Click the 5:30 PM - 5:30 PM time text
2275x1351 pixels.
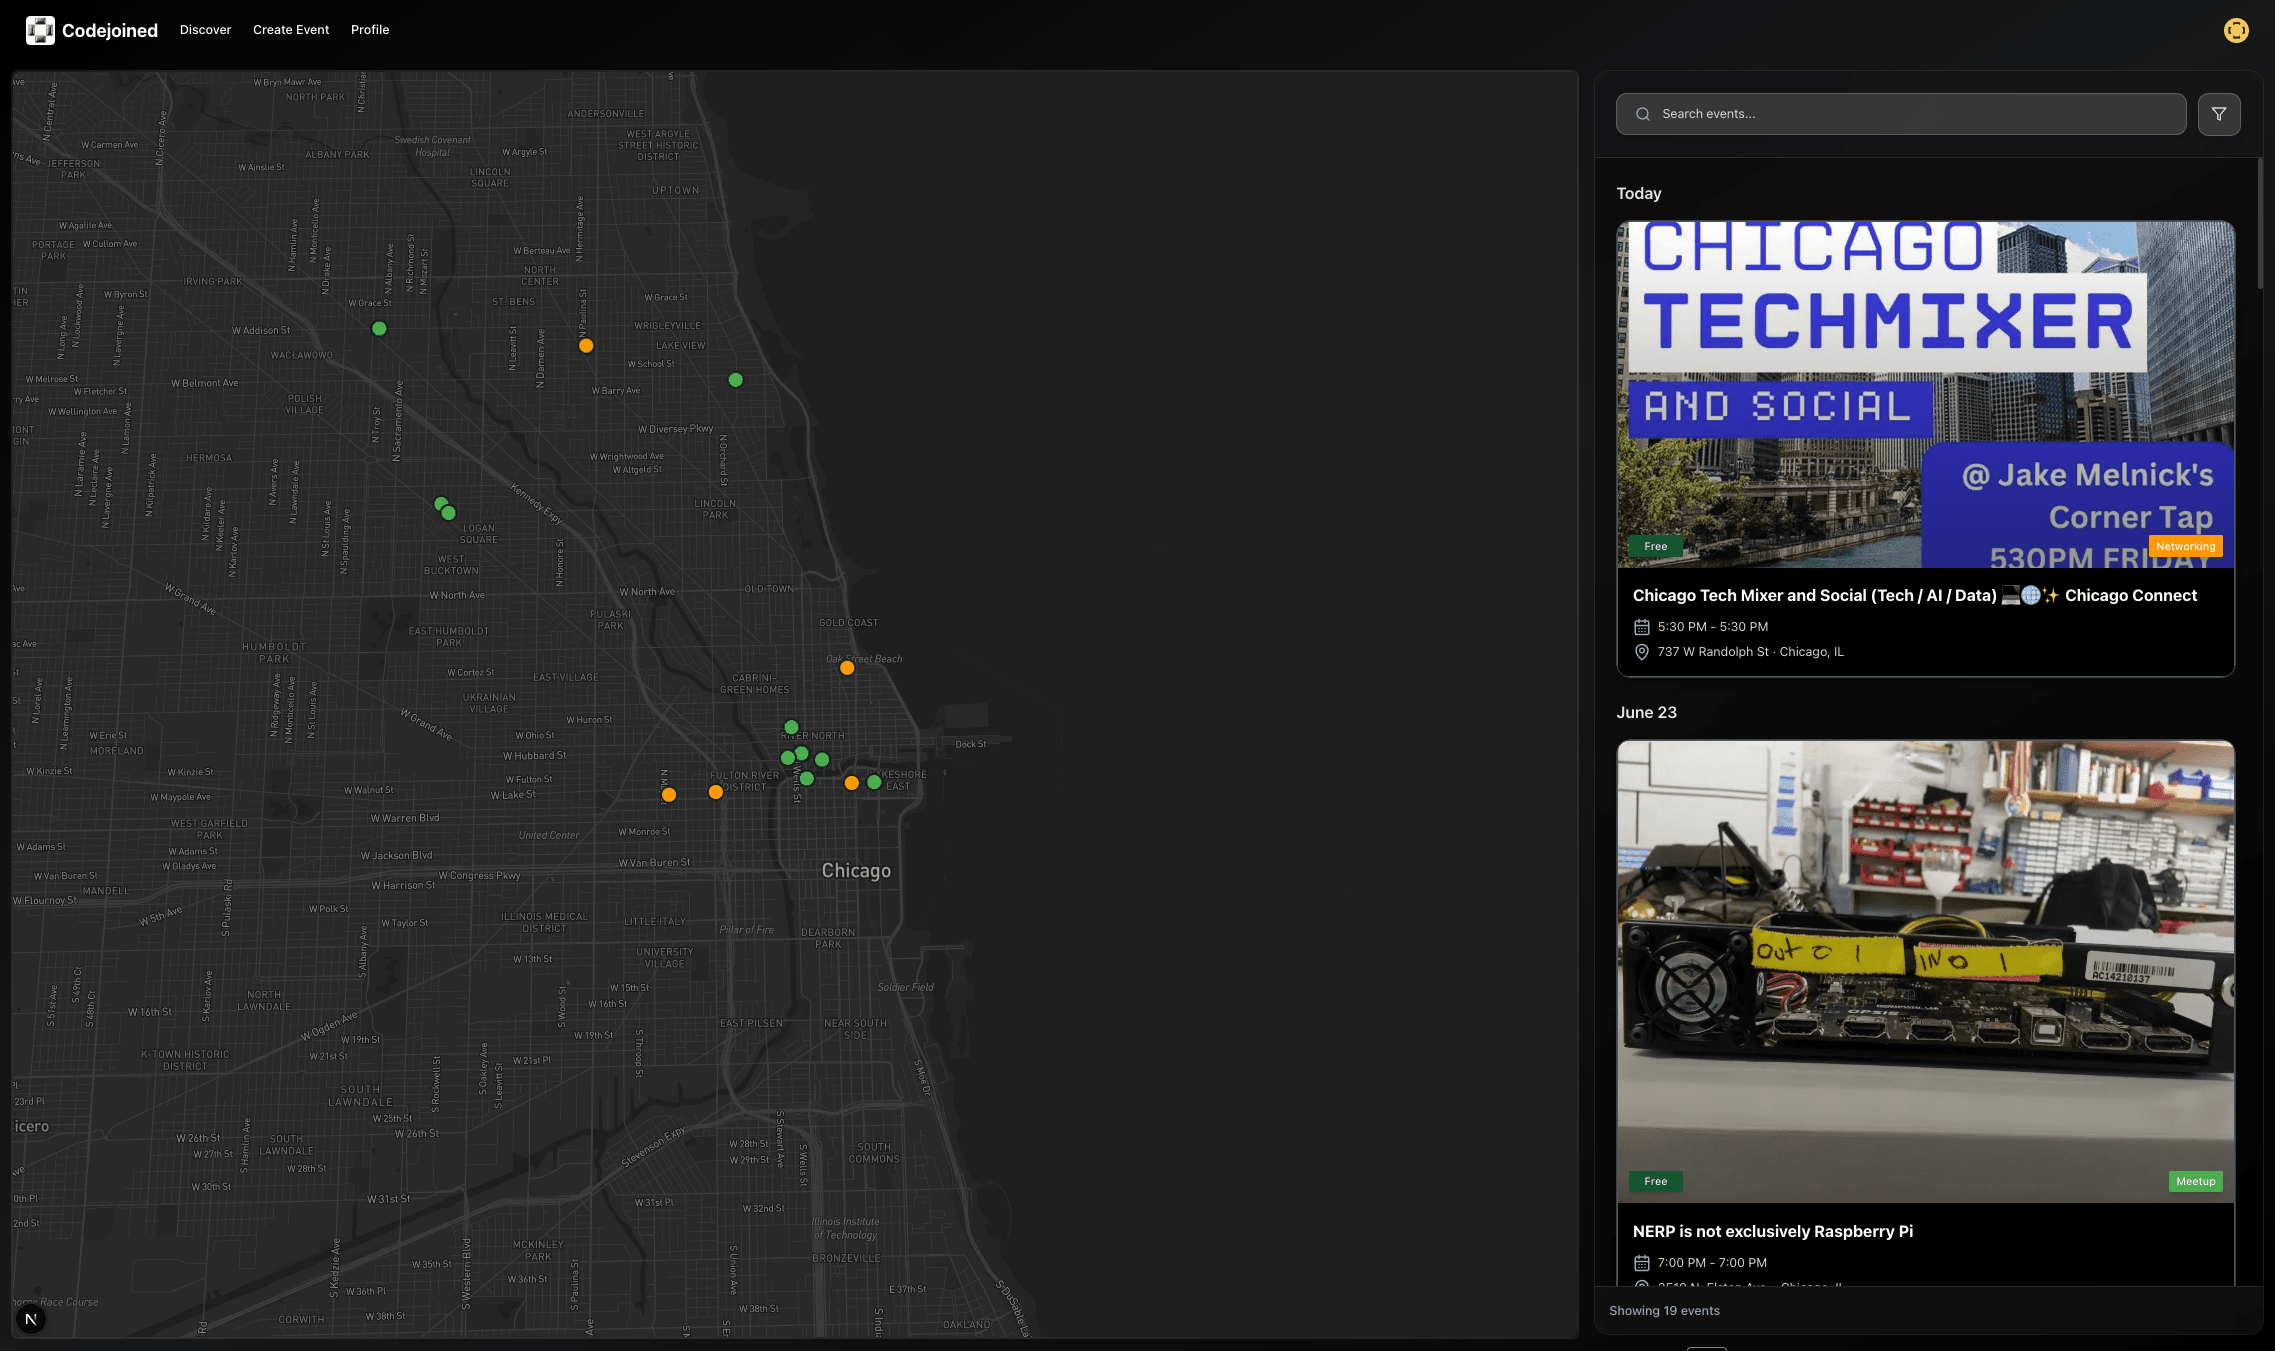[x=1712, y=627]
